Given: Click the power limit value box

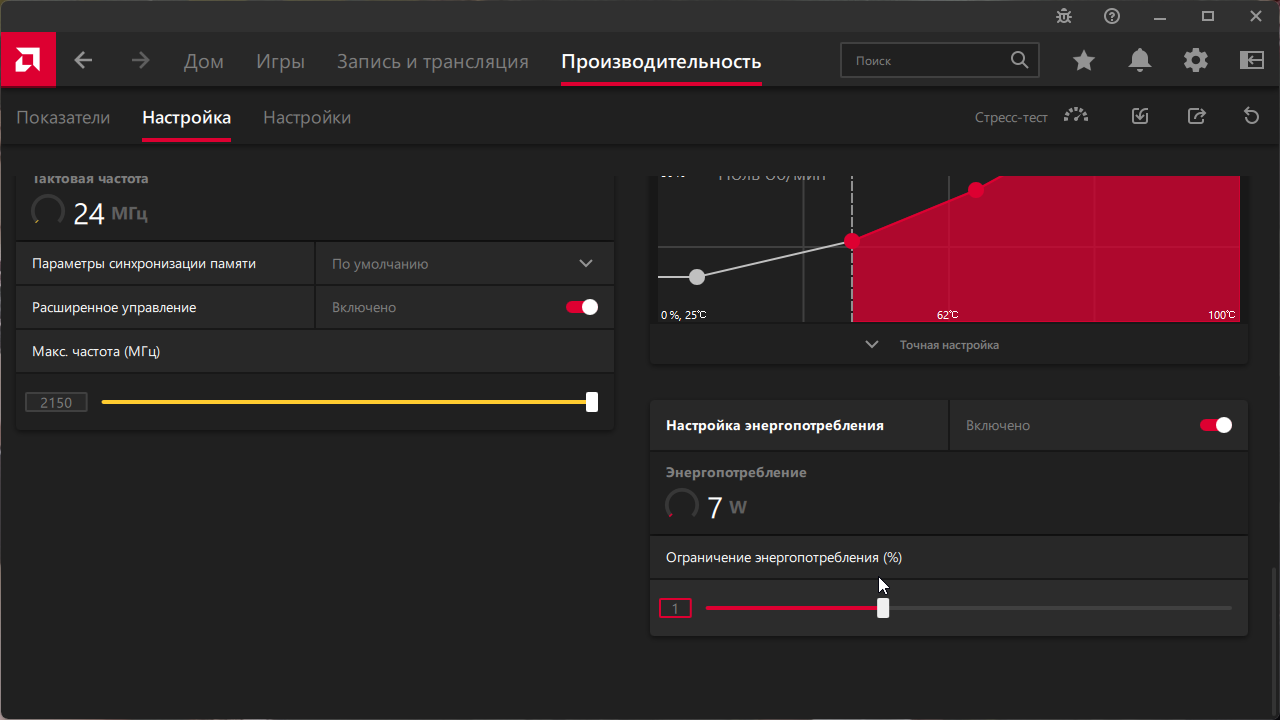Looking at the screenshot, I should [675, 608].
